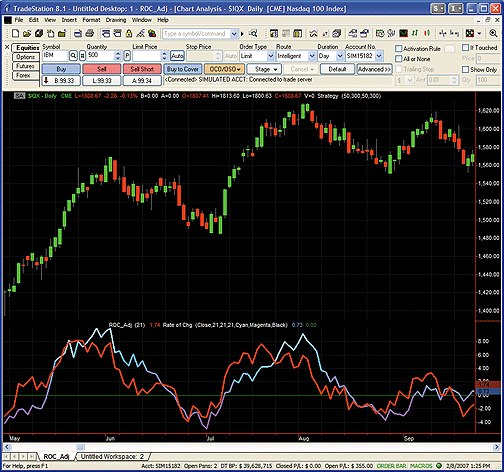Click the clock refresh toolbar icon
Image resolution: width=504 pixels, height=472 pixels.
[380, 33]
